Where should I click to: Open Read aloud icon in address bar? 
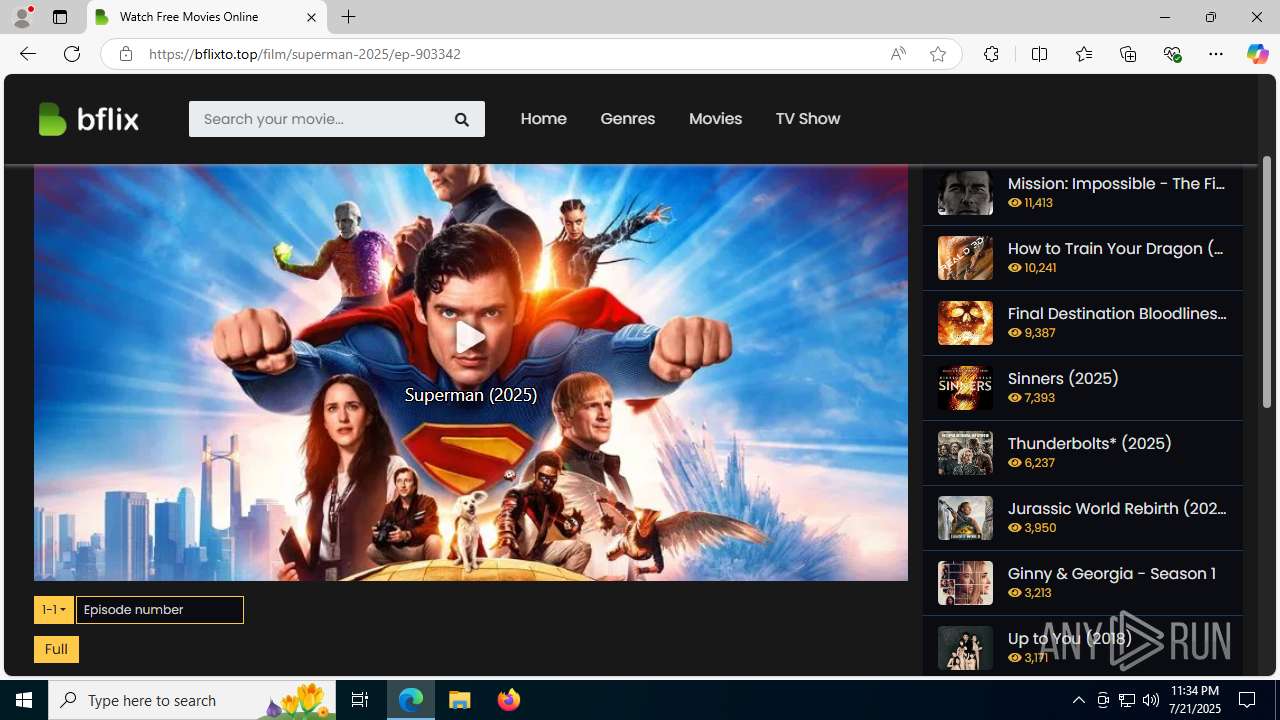(898, 54)
